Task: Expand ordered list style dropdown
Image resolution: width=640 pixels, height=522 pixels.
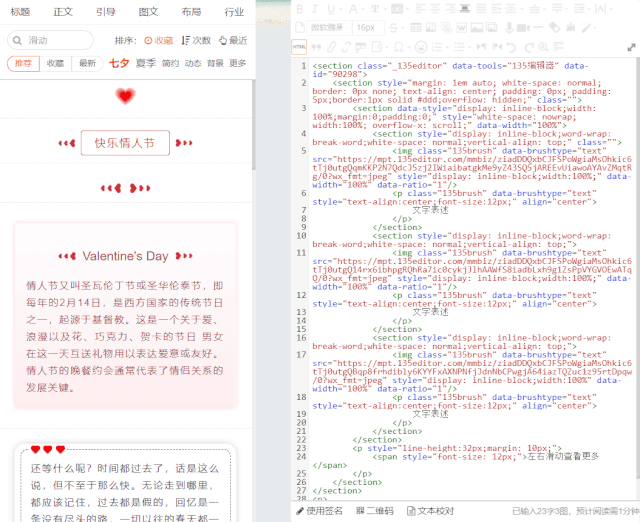Action: (447, 48)
